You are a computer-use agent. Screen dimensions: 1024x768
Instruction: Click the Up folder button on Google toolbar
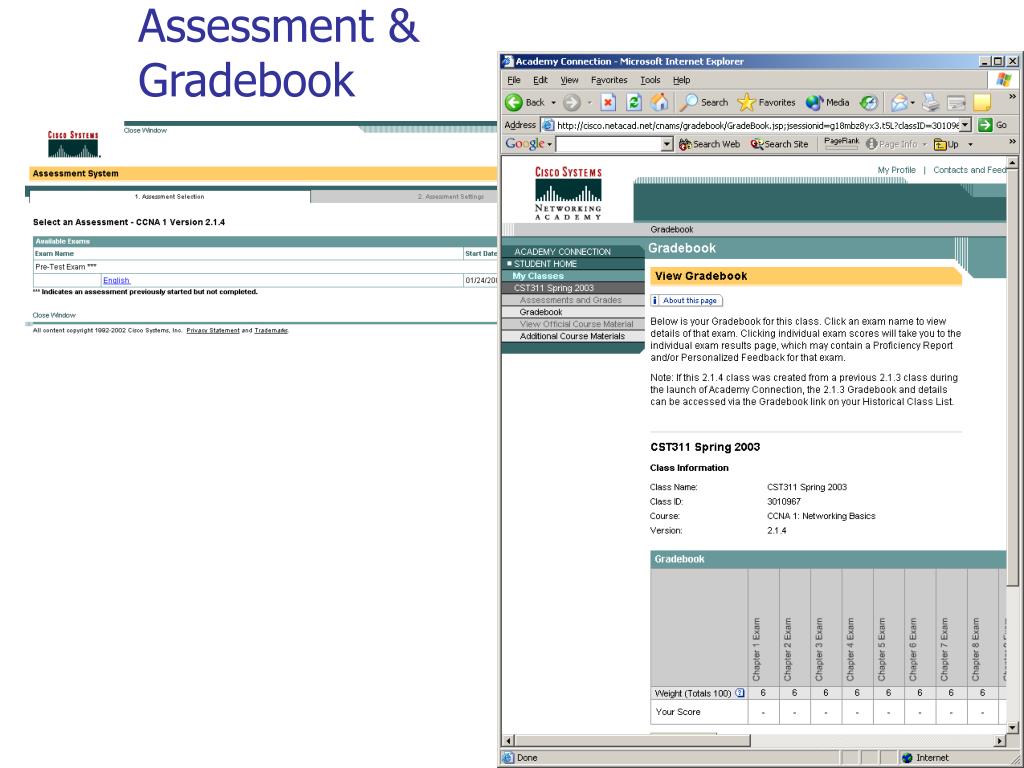coord(946,144)
